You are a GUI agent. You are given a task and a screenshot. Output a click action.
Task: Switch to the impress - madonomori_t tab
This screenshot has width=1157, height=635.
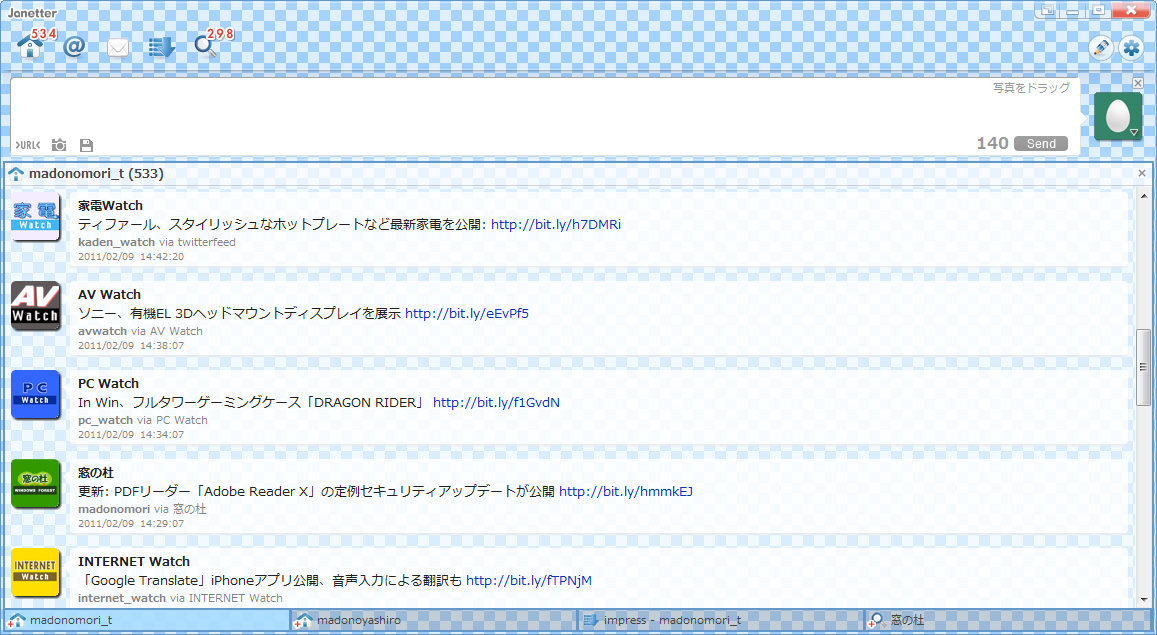pyautogui.click(x=721, y=620)
